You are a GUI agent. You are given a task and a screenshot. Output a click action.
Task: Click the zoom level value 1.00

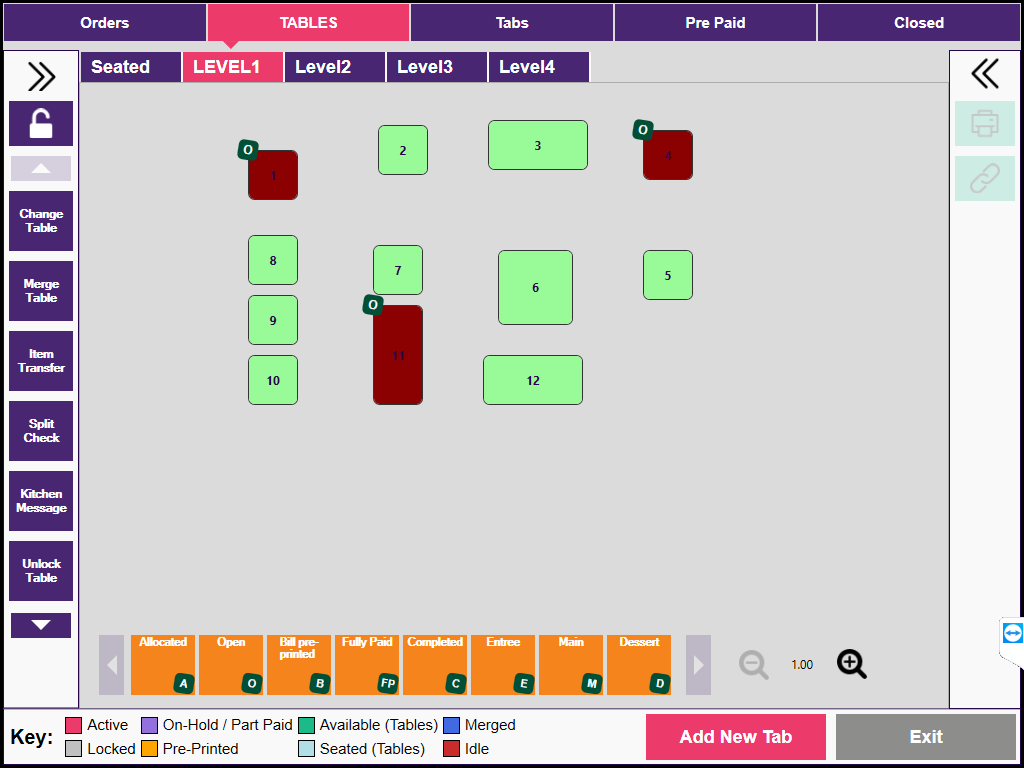click(802, 665)
